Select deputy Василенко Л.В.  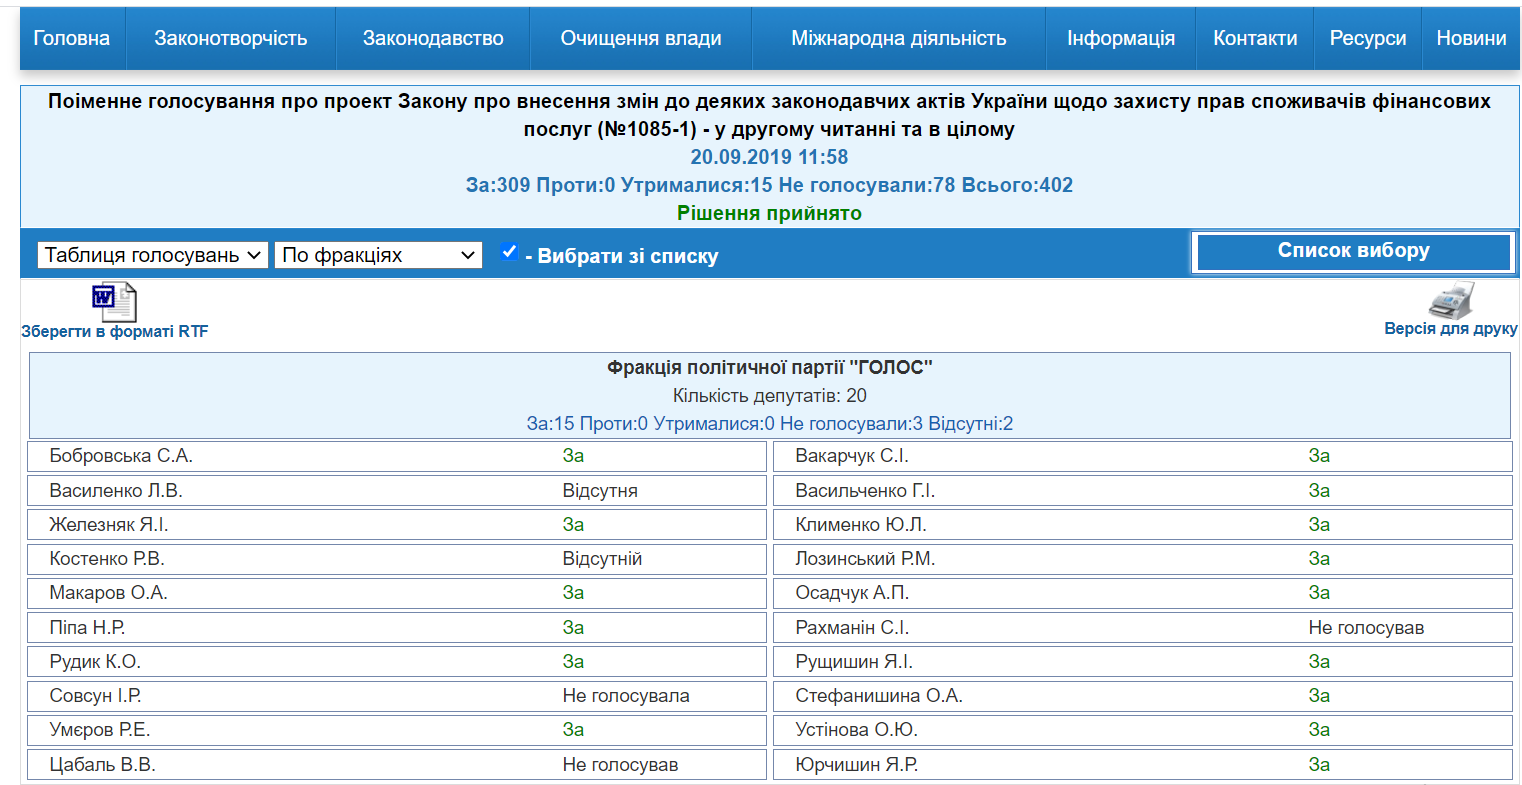[x=116, y=491]
